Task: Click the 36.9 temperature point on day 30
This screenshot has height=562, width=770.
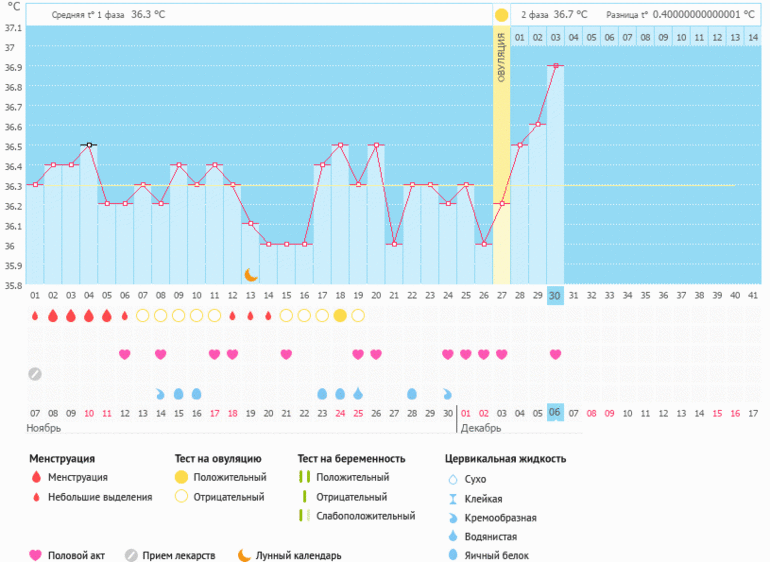Action: 555,66
